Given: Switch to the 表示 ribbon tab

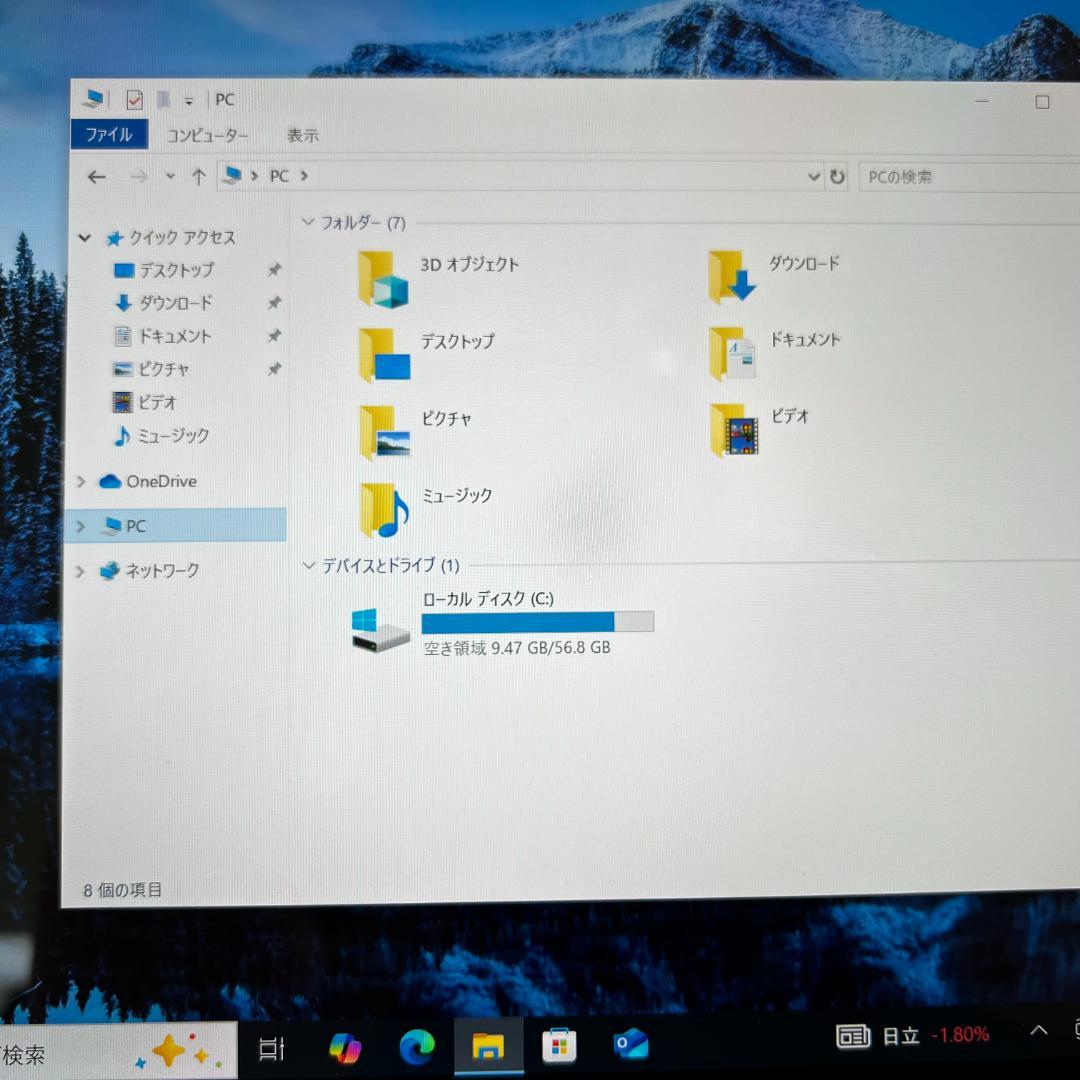Looking at the screenshot, I should click(x=303, y=136).
